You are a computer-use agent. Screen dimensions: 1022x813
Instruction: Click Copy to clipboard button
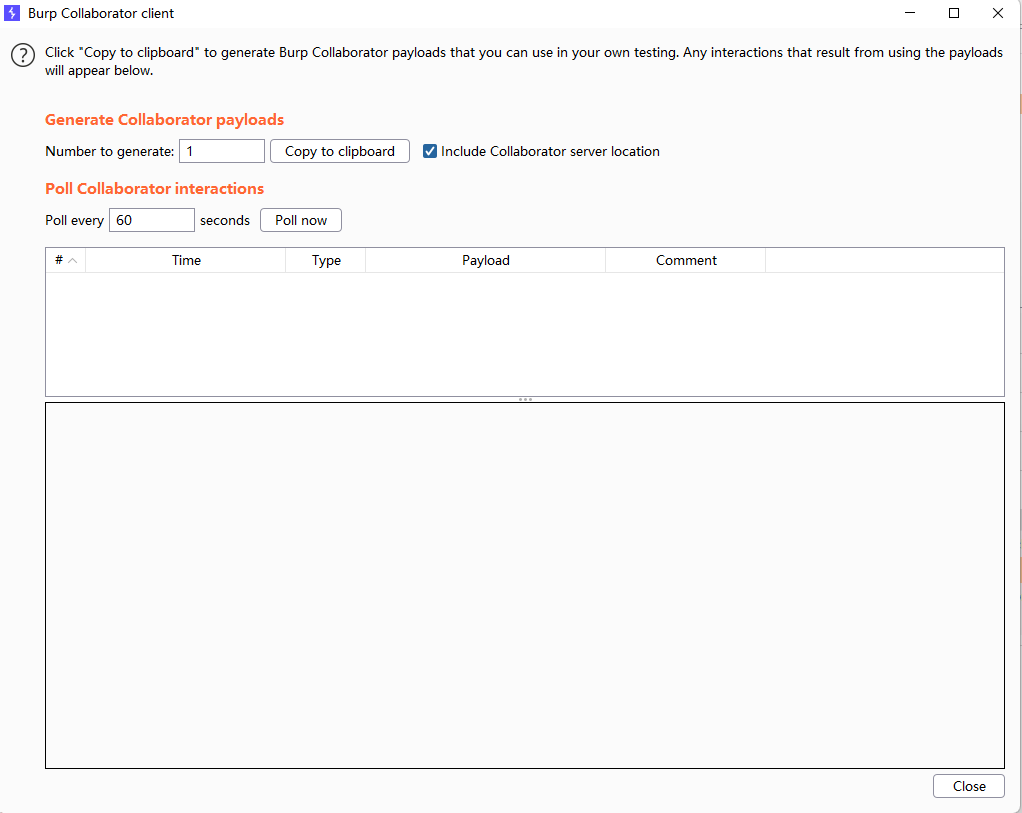pos(340,151)
